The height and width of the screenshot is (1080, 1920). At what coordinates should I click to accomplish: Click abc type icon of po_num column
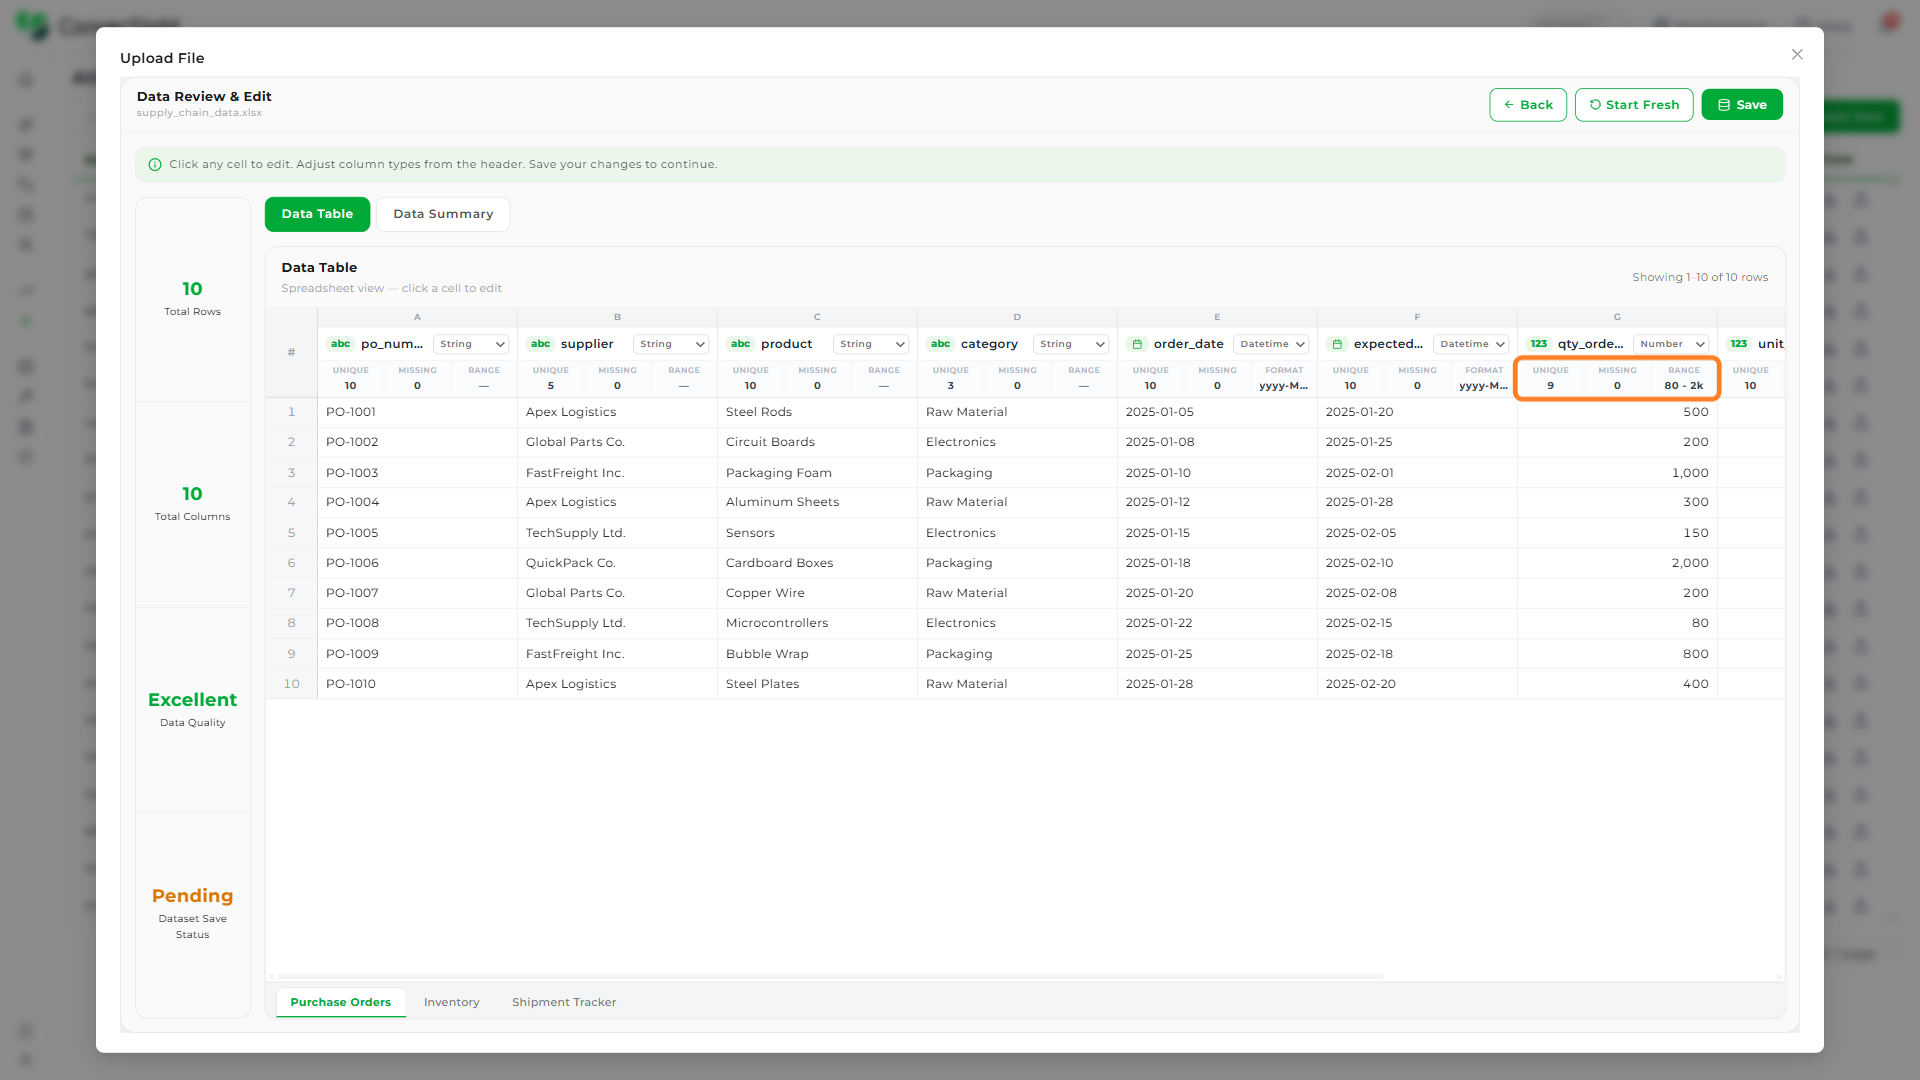click(x=340, y=344)
